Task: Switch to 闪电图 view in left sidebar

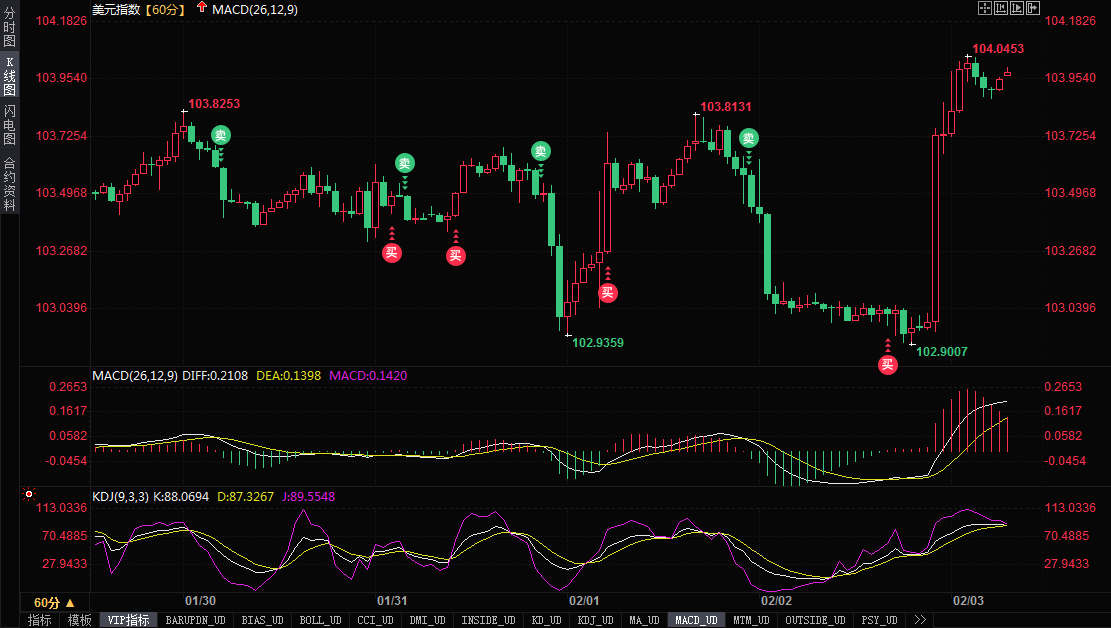Action: 9,124
